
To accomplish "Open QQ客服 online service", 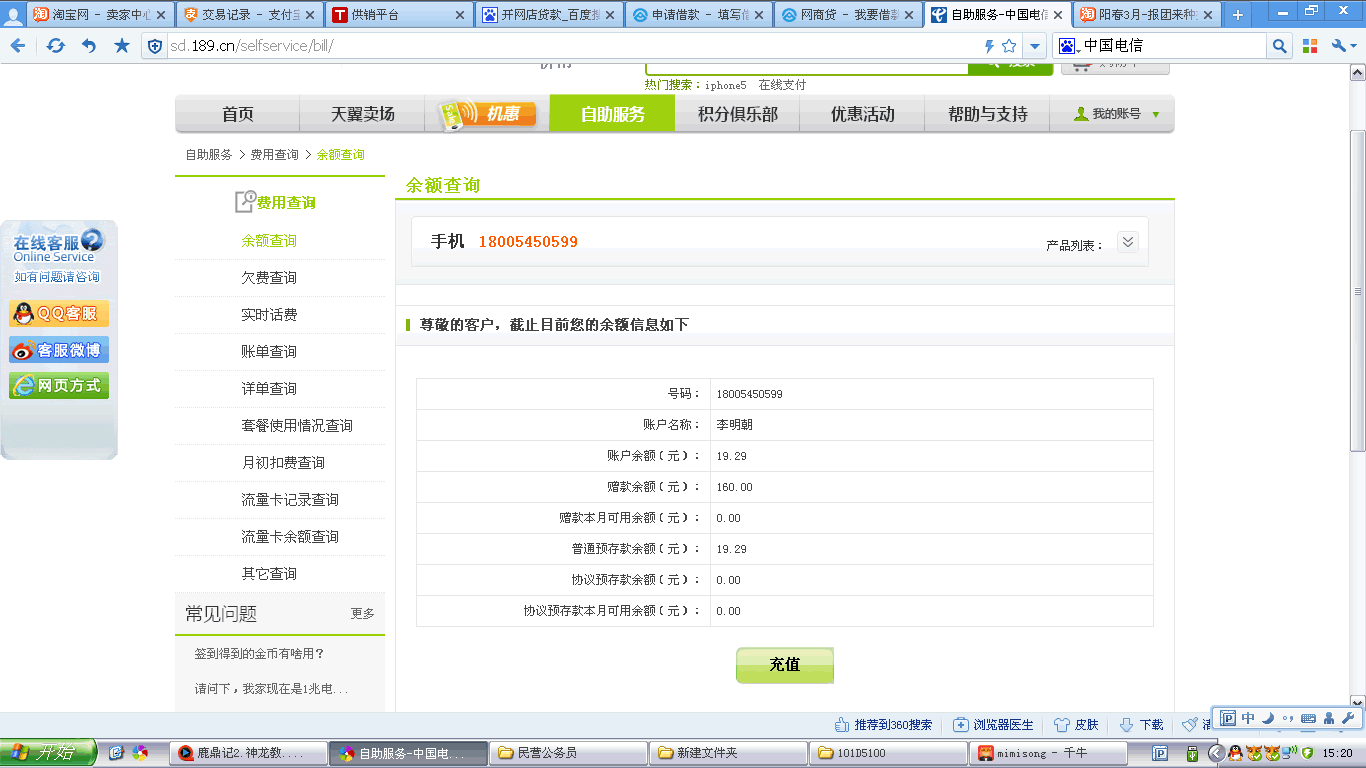I will pos(59,314).
